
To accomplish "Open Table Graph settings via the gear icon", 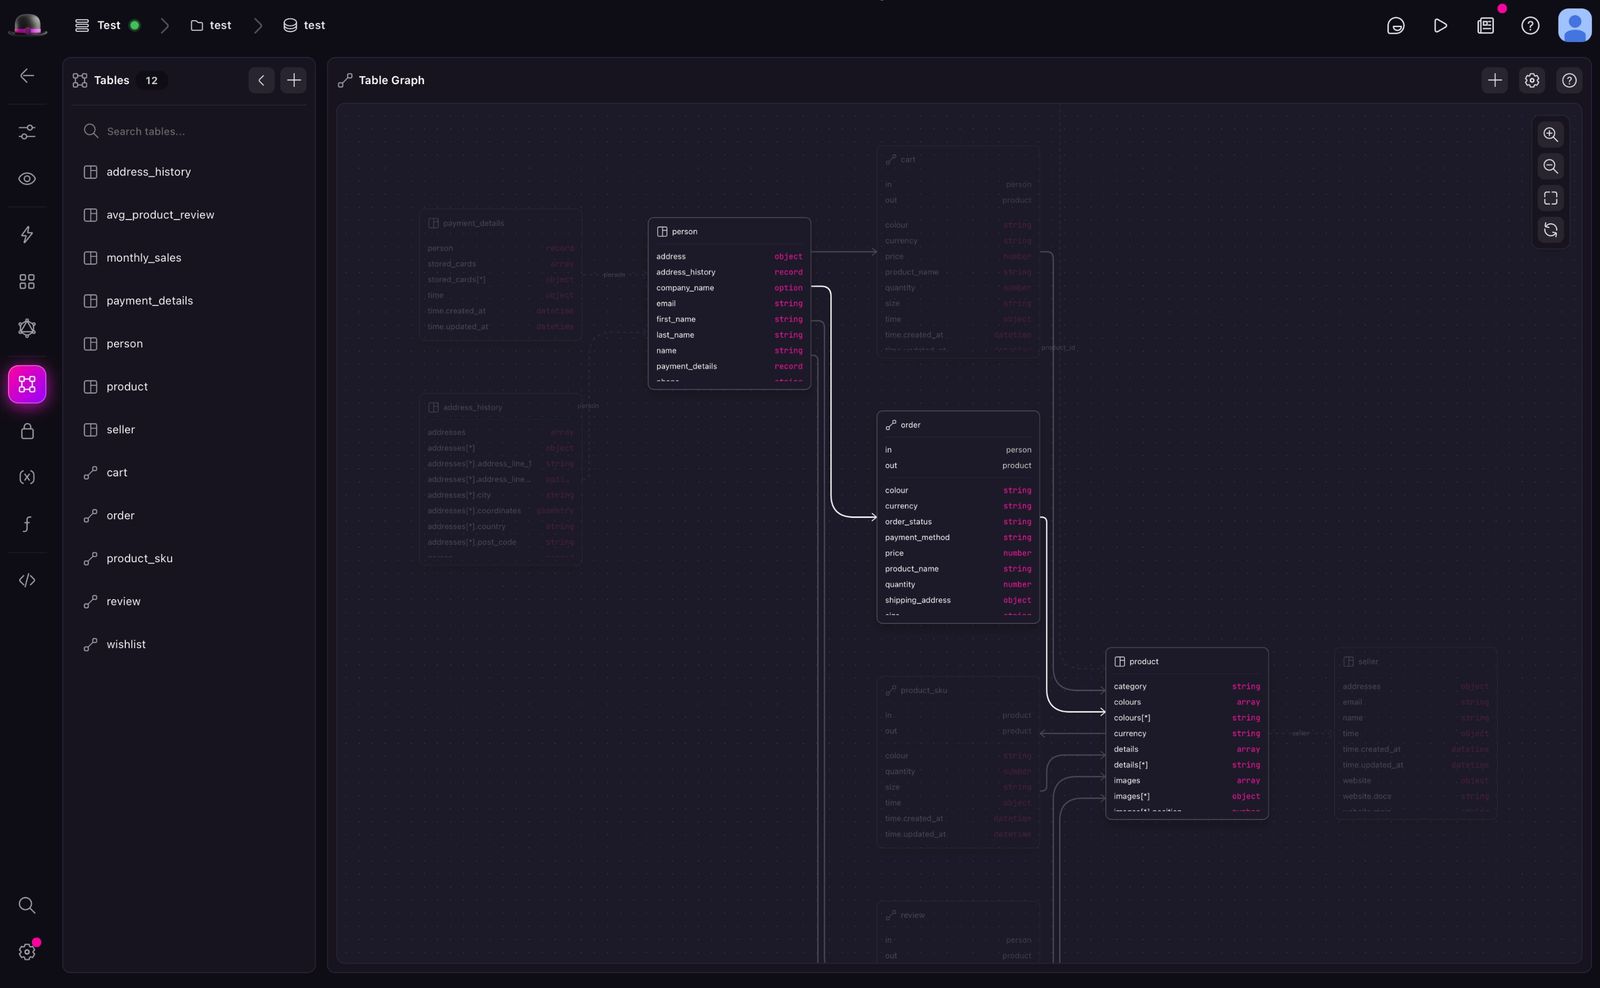I will [1531, 80].
